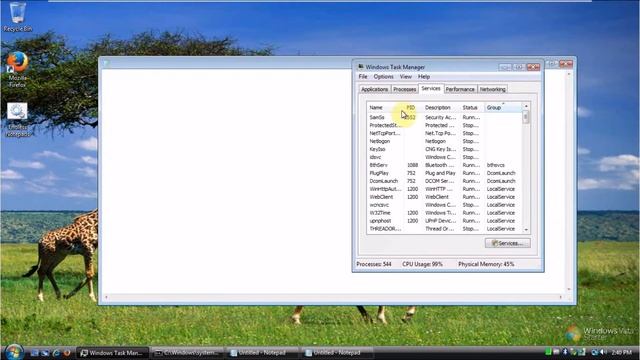Select the BthServ service row
640x360 pixels.
(444, 165)
